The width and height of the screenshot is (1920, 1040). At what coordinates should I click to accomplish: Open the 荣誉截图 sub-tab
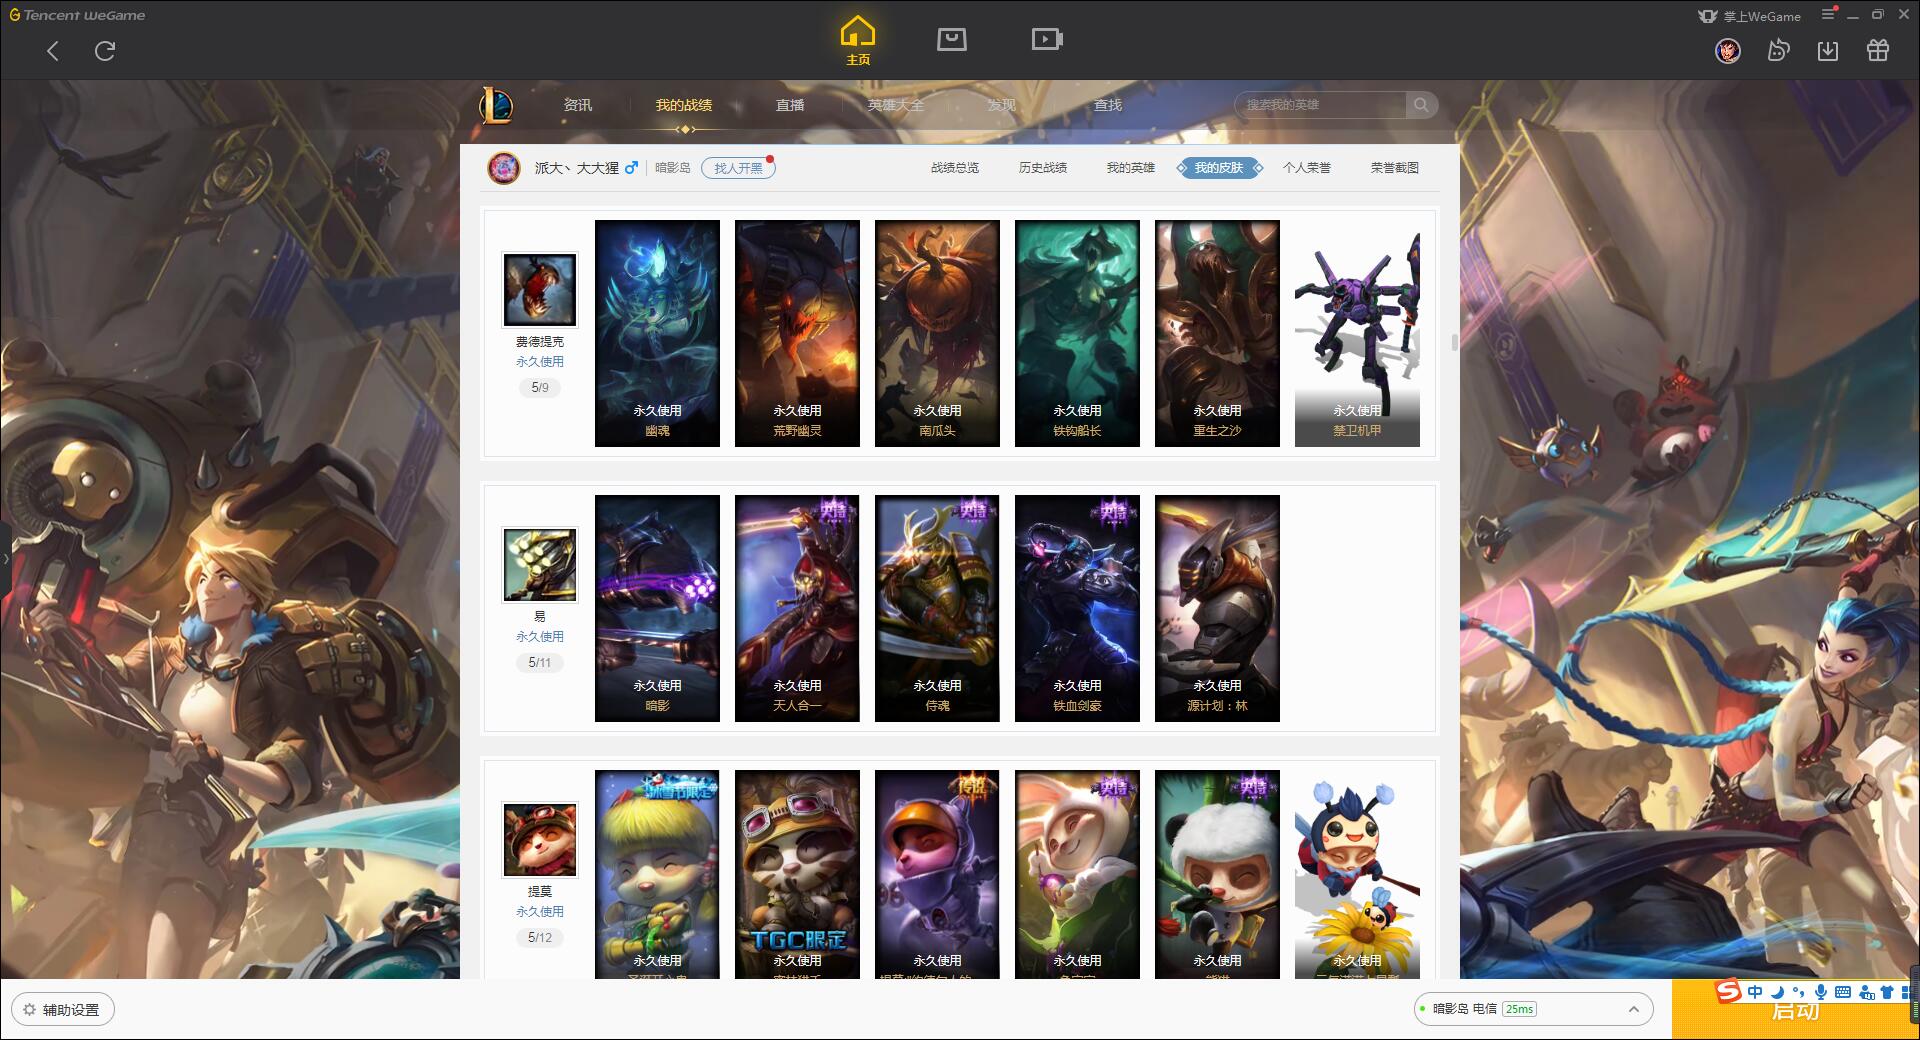[x=1395, y=168]
